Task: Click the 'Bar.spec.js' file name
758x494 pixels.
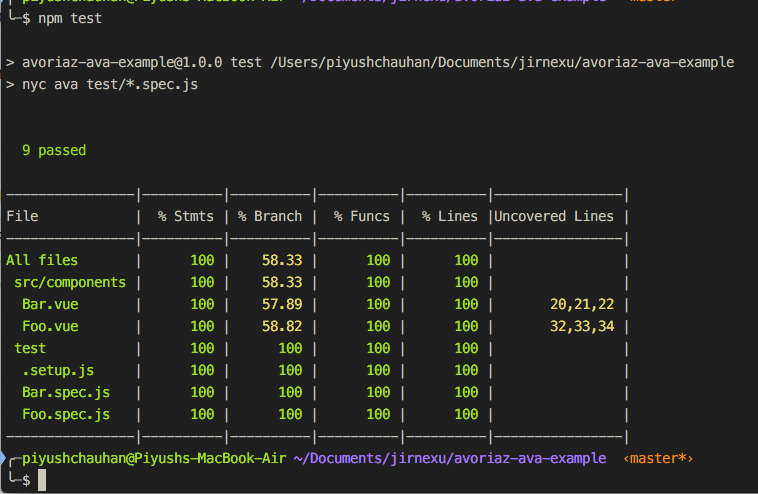Action: (x=66, y=392)
